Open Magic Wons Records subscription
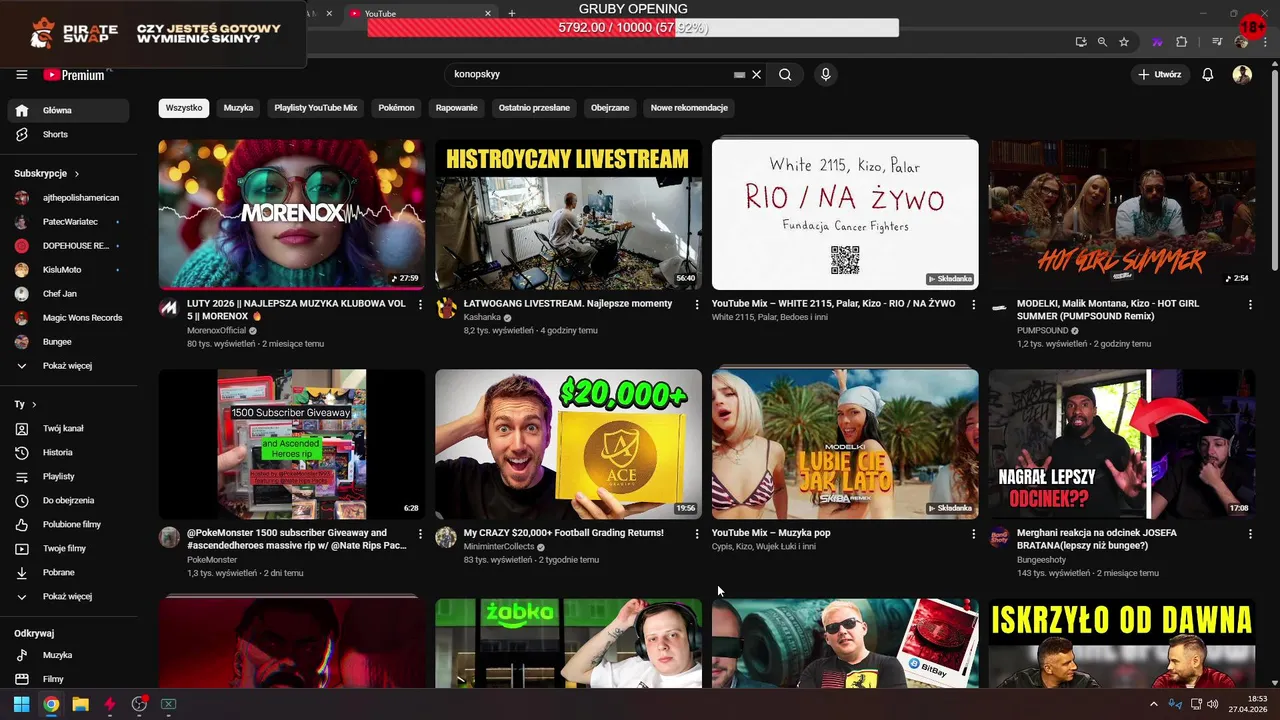The image size is (1280, 720). pyautogui.click(x=68, y=318)
